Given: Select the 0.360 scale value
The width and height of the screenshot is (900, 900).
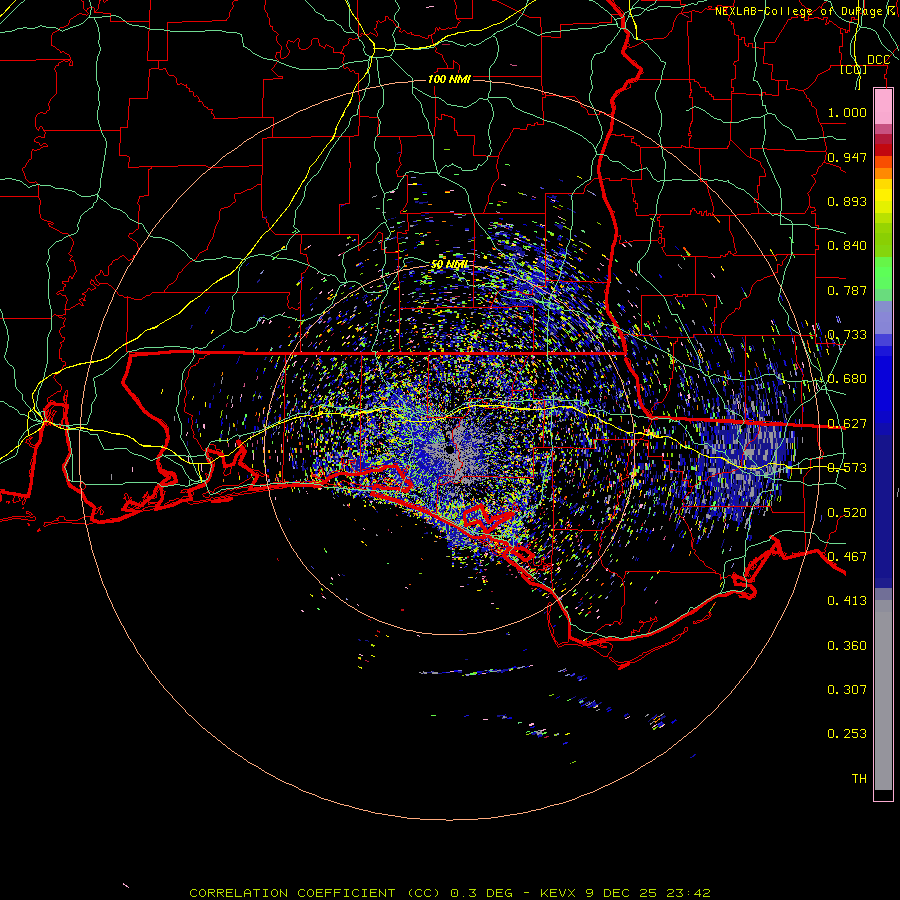Looking at the screenshot, I should click(847, 646).
